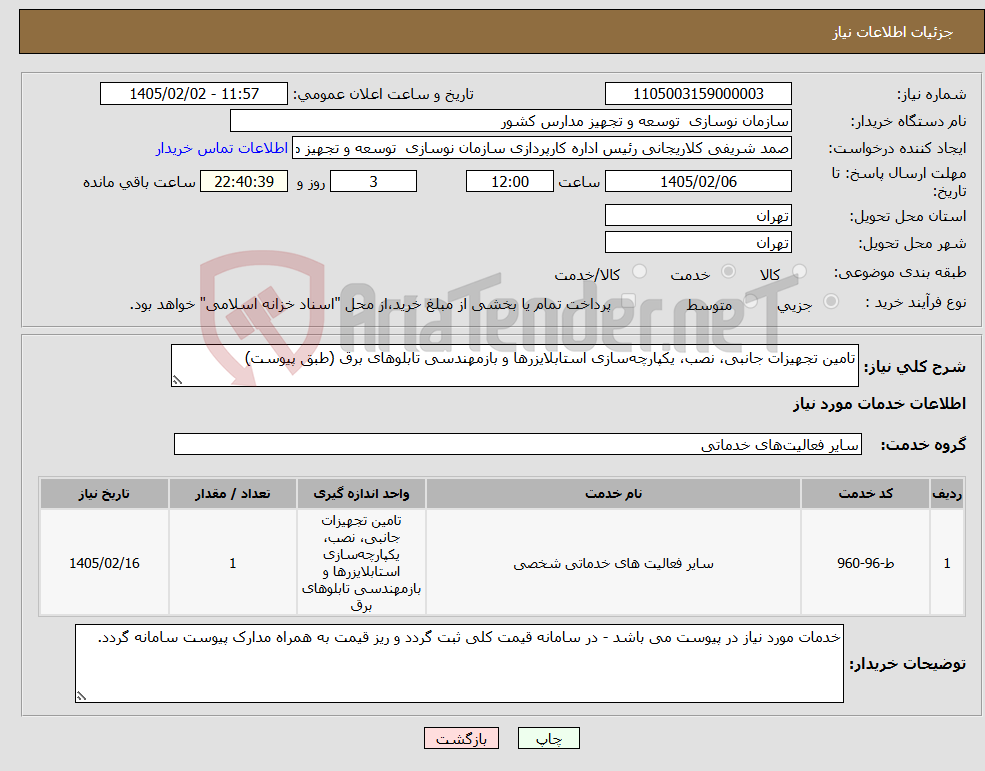Screen dimensions: 985x771
Task: Click the announcement date field 1405/02/02 - 11:57
Action: point(193,94)
